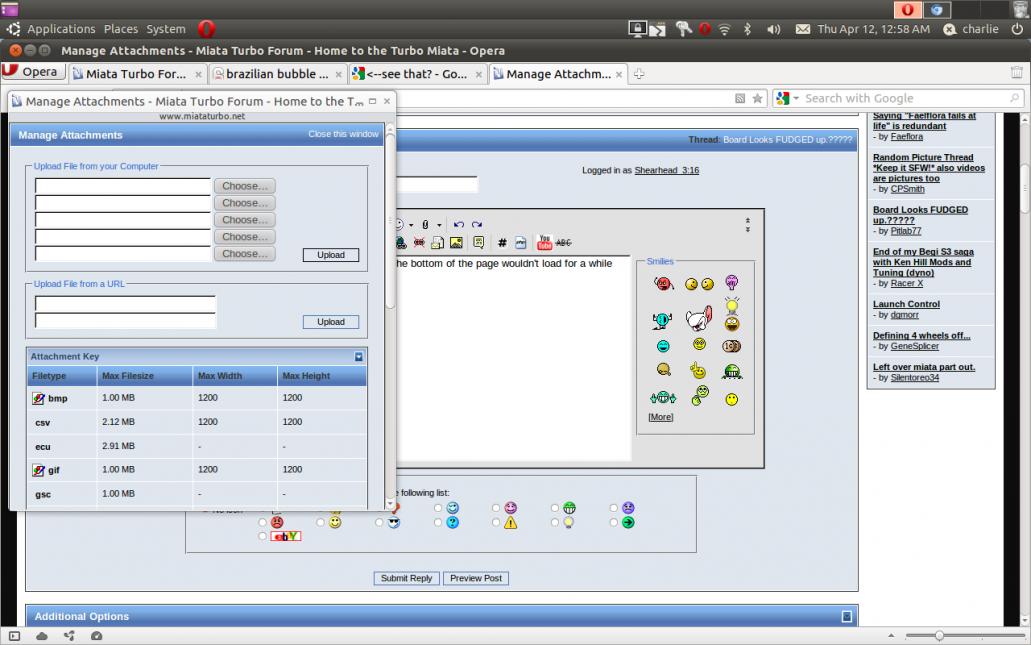Screen dimensions: 1031x645
Task: Select the yellow warning triangle post icon
Action: tap(510, 523)
